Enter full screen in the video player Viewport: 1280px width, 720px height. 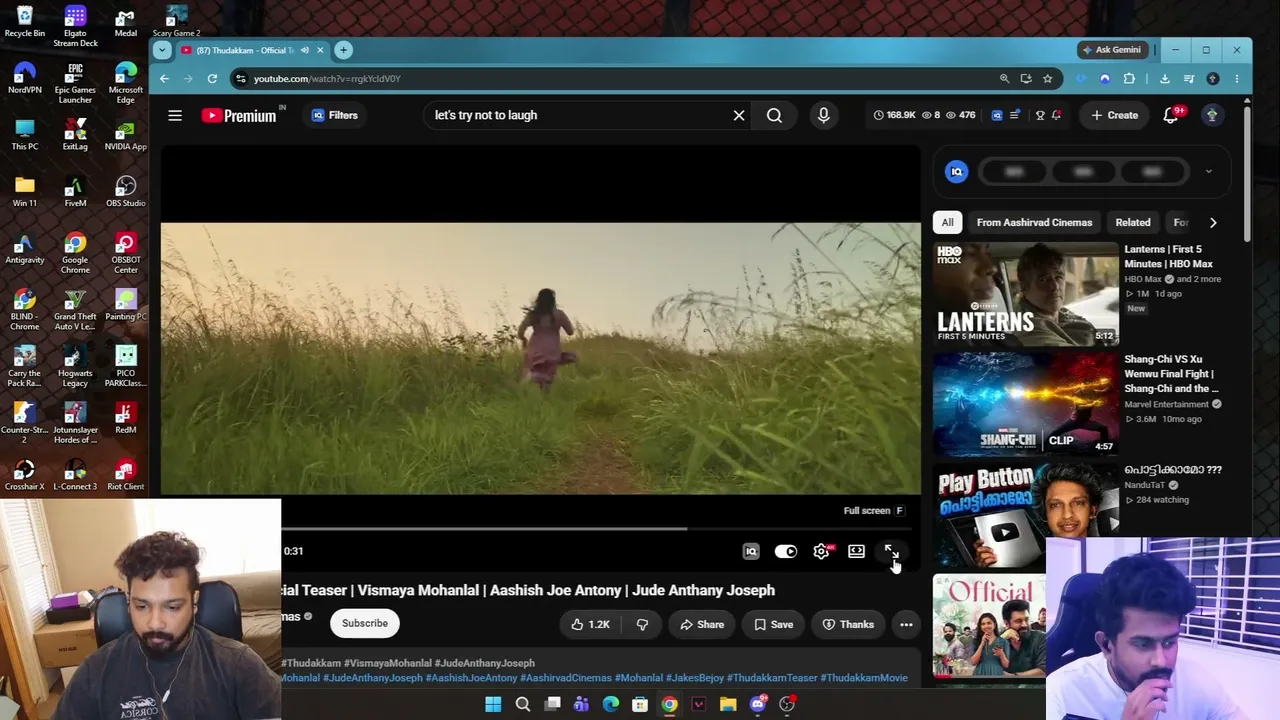[x=891, y=551]
